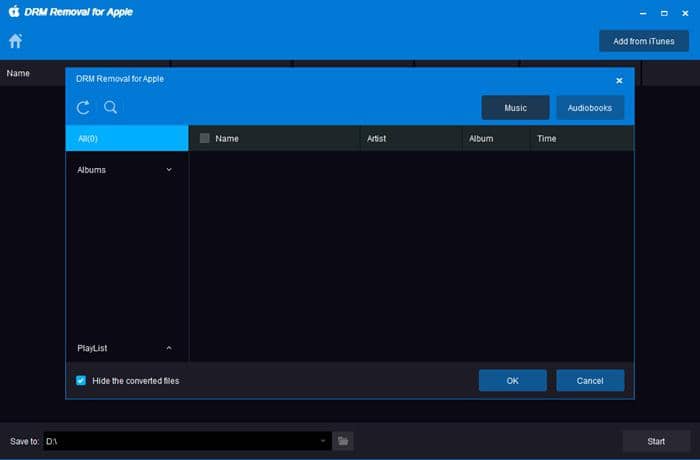Viewport: 700px width, 460px height.
Task: Click the refresh icon in the dialog
Action: click(83, 107)
